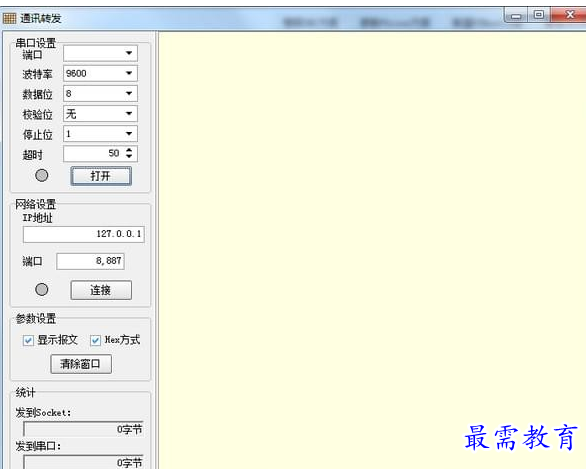The image size is (586, 469).
Task: Click the 连接 button
Action: click(x=101, y=290)
